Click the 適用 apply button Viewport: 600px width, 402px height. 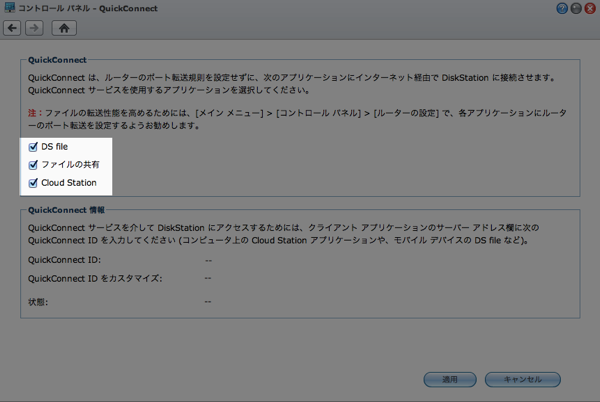[450, 379]
